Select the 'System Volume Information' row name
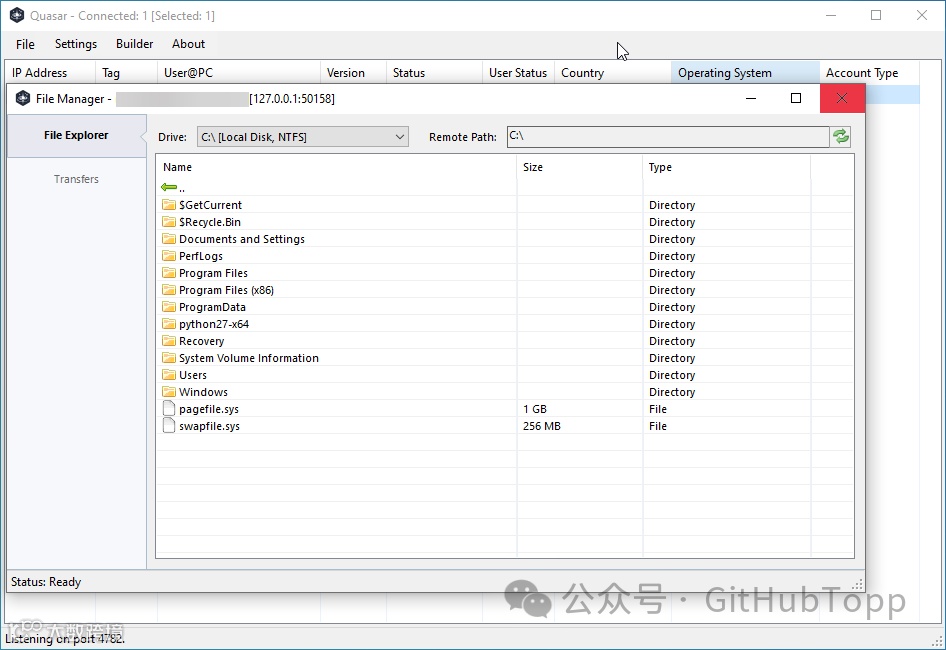 click(x=249, y=358)
